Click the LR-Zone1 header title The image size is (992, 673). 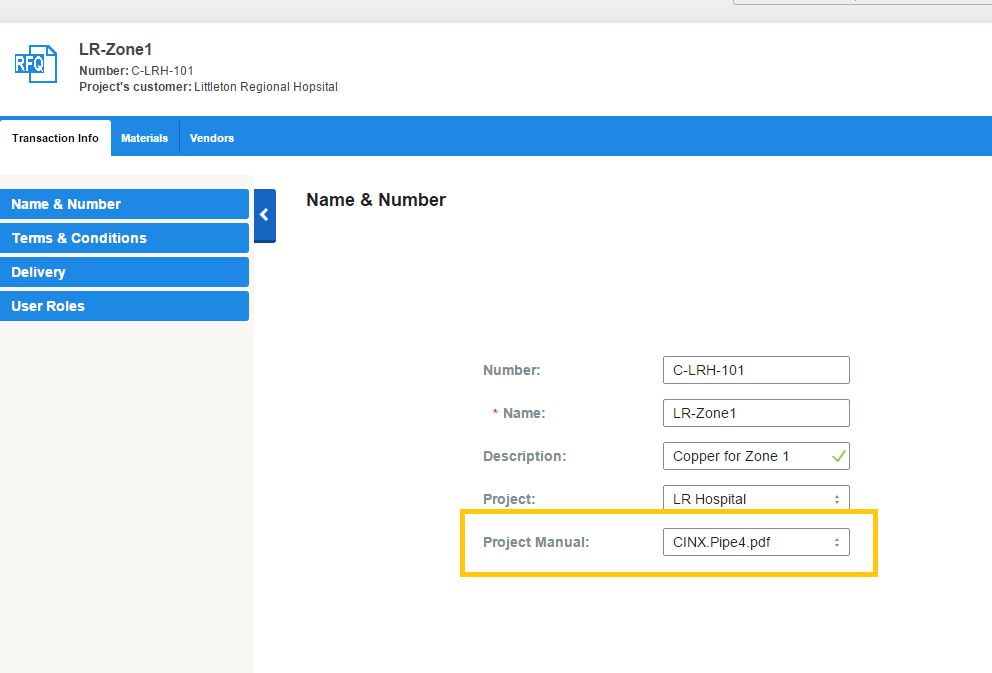[x=115, y=49]
